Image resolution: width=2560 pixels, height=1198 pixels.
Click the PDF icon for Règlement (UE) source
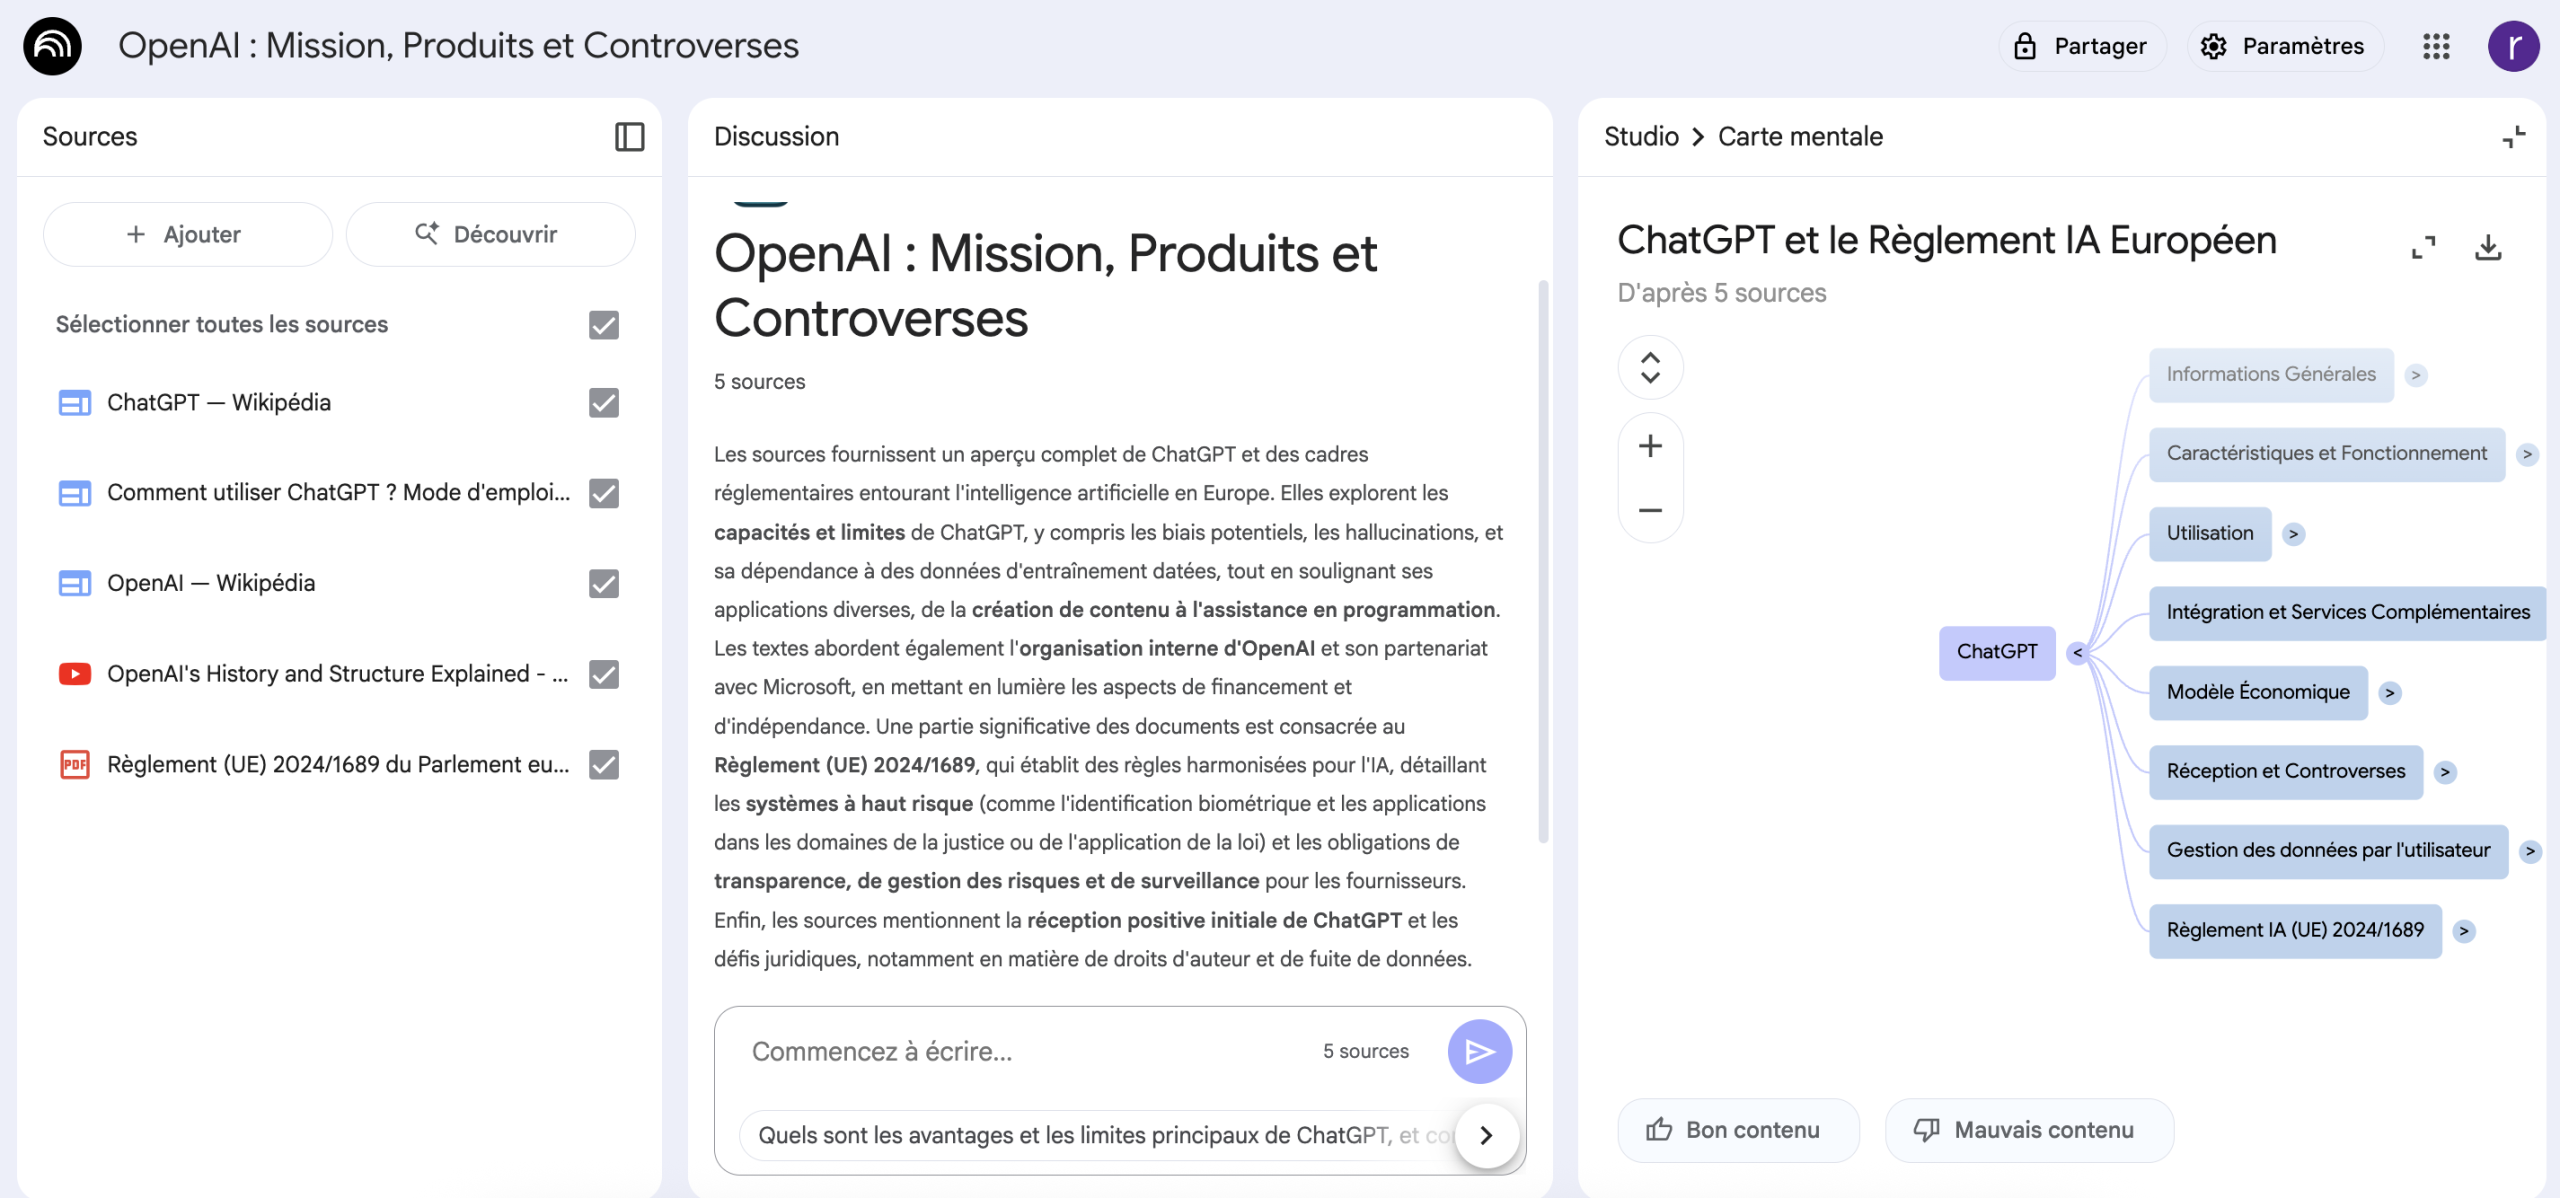point(75,765)
